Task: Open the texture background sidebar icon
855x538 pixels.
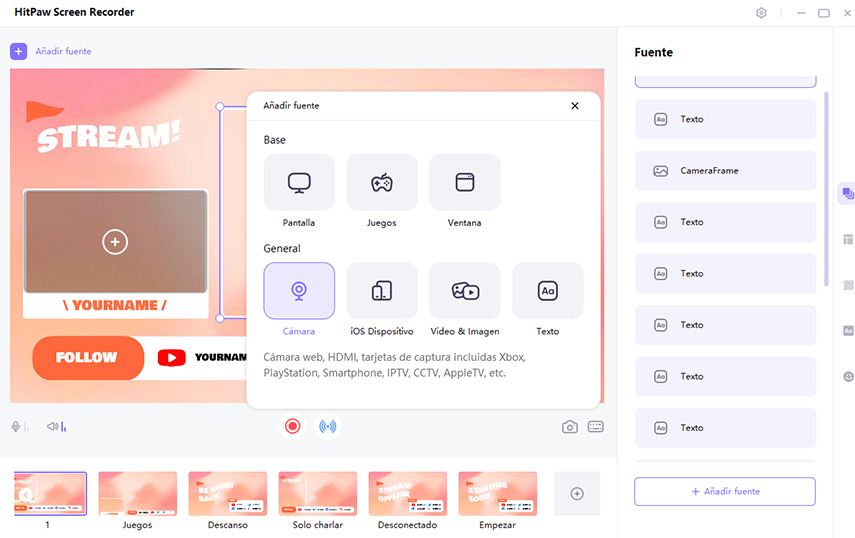Action: (848, 285)
